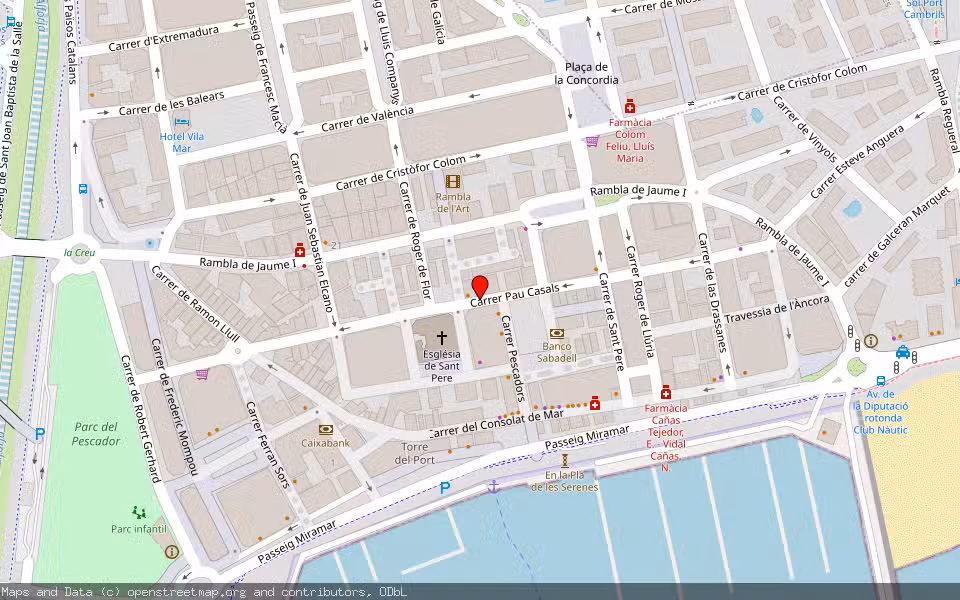The image size is (960, 600).
Task: Select the Rambla Regueral label
Action: click(x=943, y=110)
